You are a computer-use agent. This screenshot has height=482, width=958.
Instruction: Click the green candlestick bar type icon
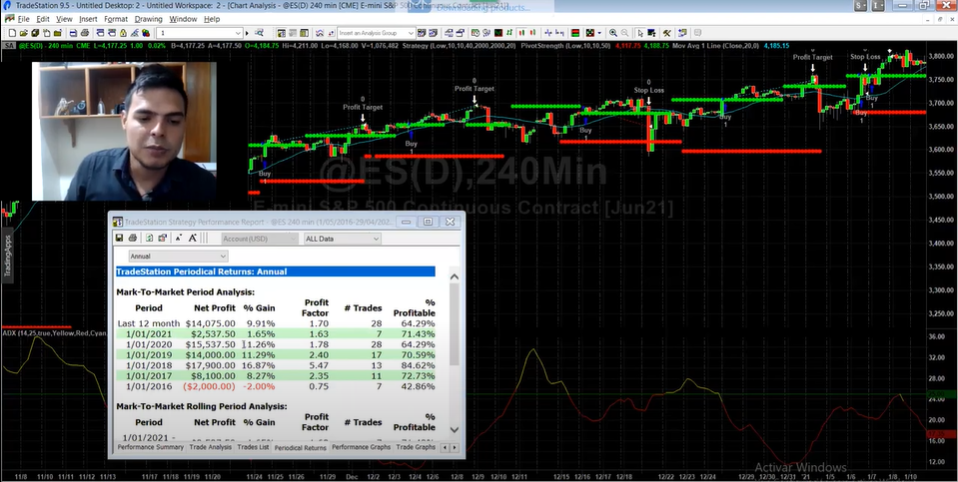(522, 33)
